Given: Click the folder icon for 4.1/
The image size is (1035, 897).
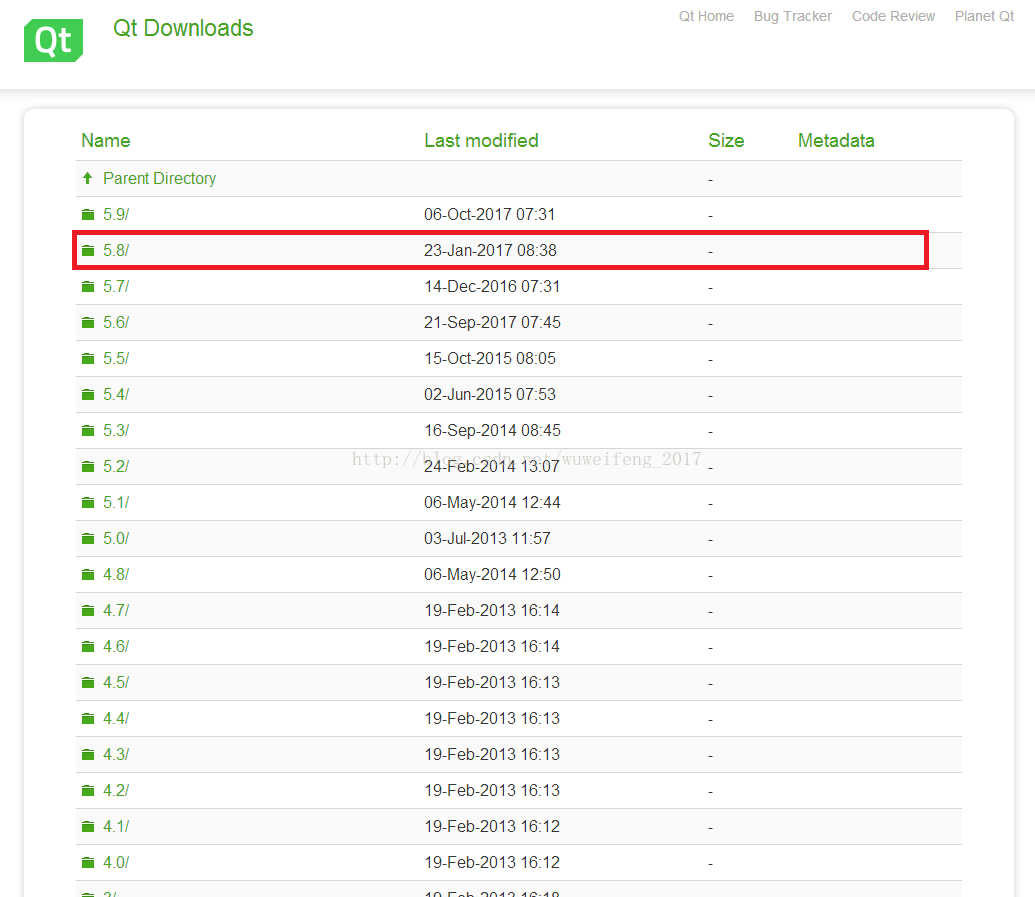Looking at the screenshot, I should [88, 826].
